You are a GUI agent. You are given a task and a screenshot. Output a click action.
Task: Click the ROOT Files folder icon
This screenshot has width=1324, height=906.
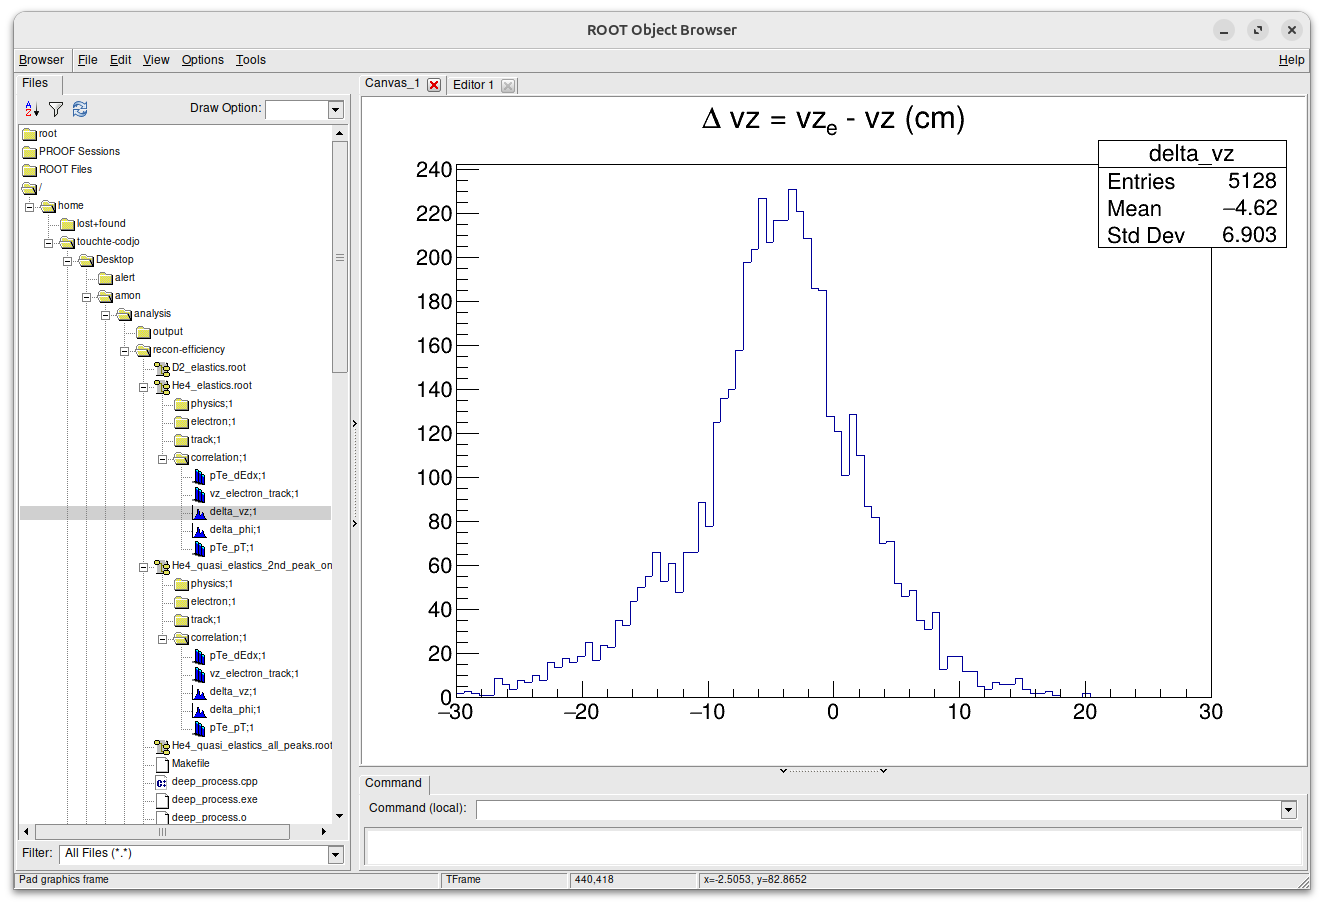29,170
